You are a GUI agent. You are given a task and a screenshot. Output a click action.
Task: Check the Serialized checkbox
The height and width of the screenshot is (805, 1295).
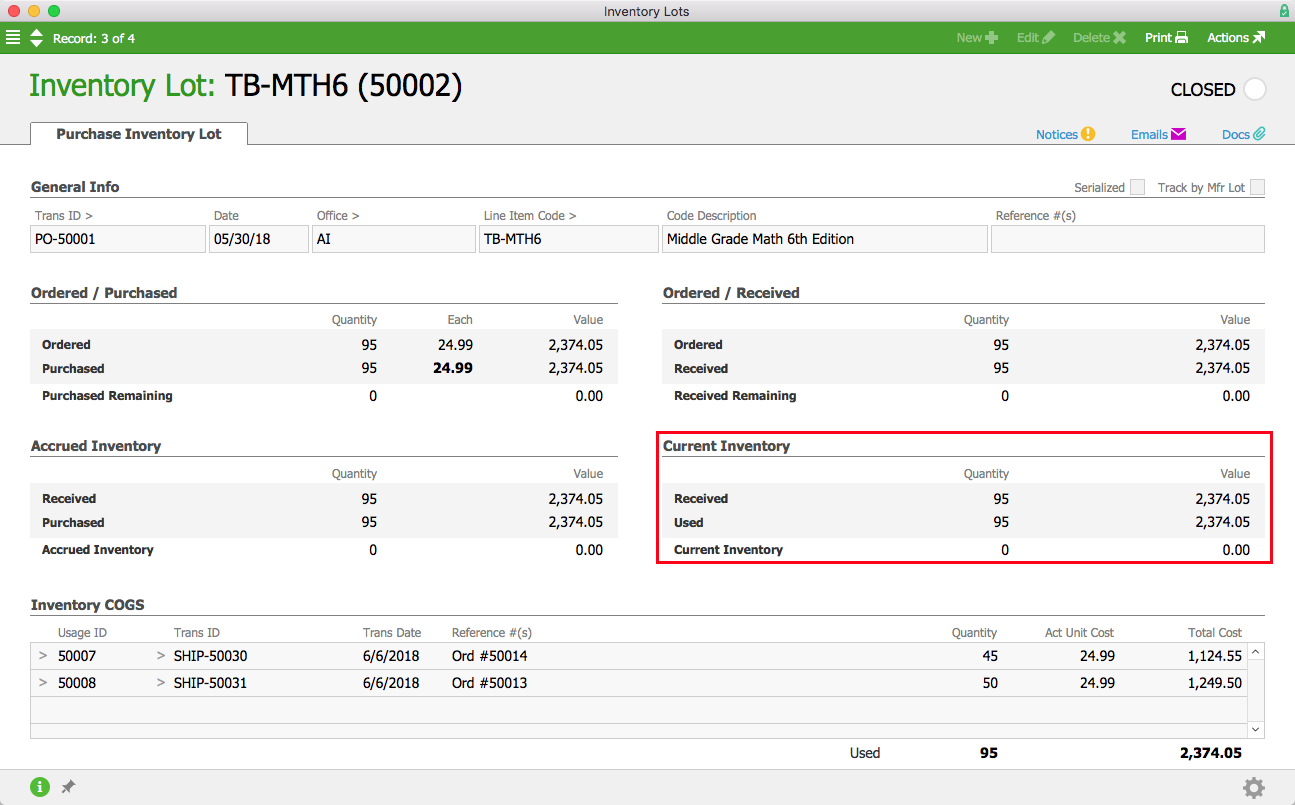pos(1137,187)
